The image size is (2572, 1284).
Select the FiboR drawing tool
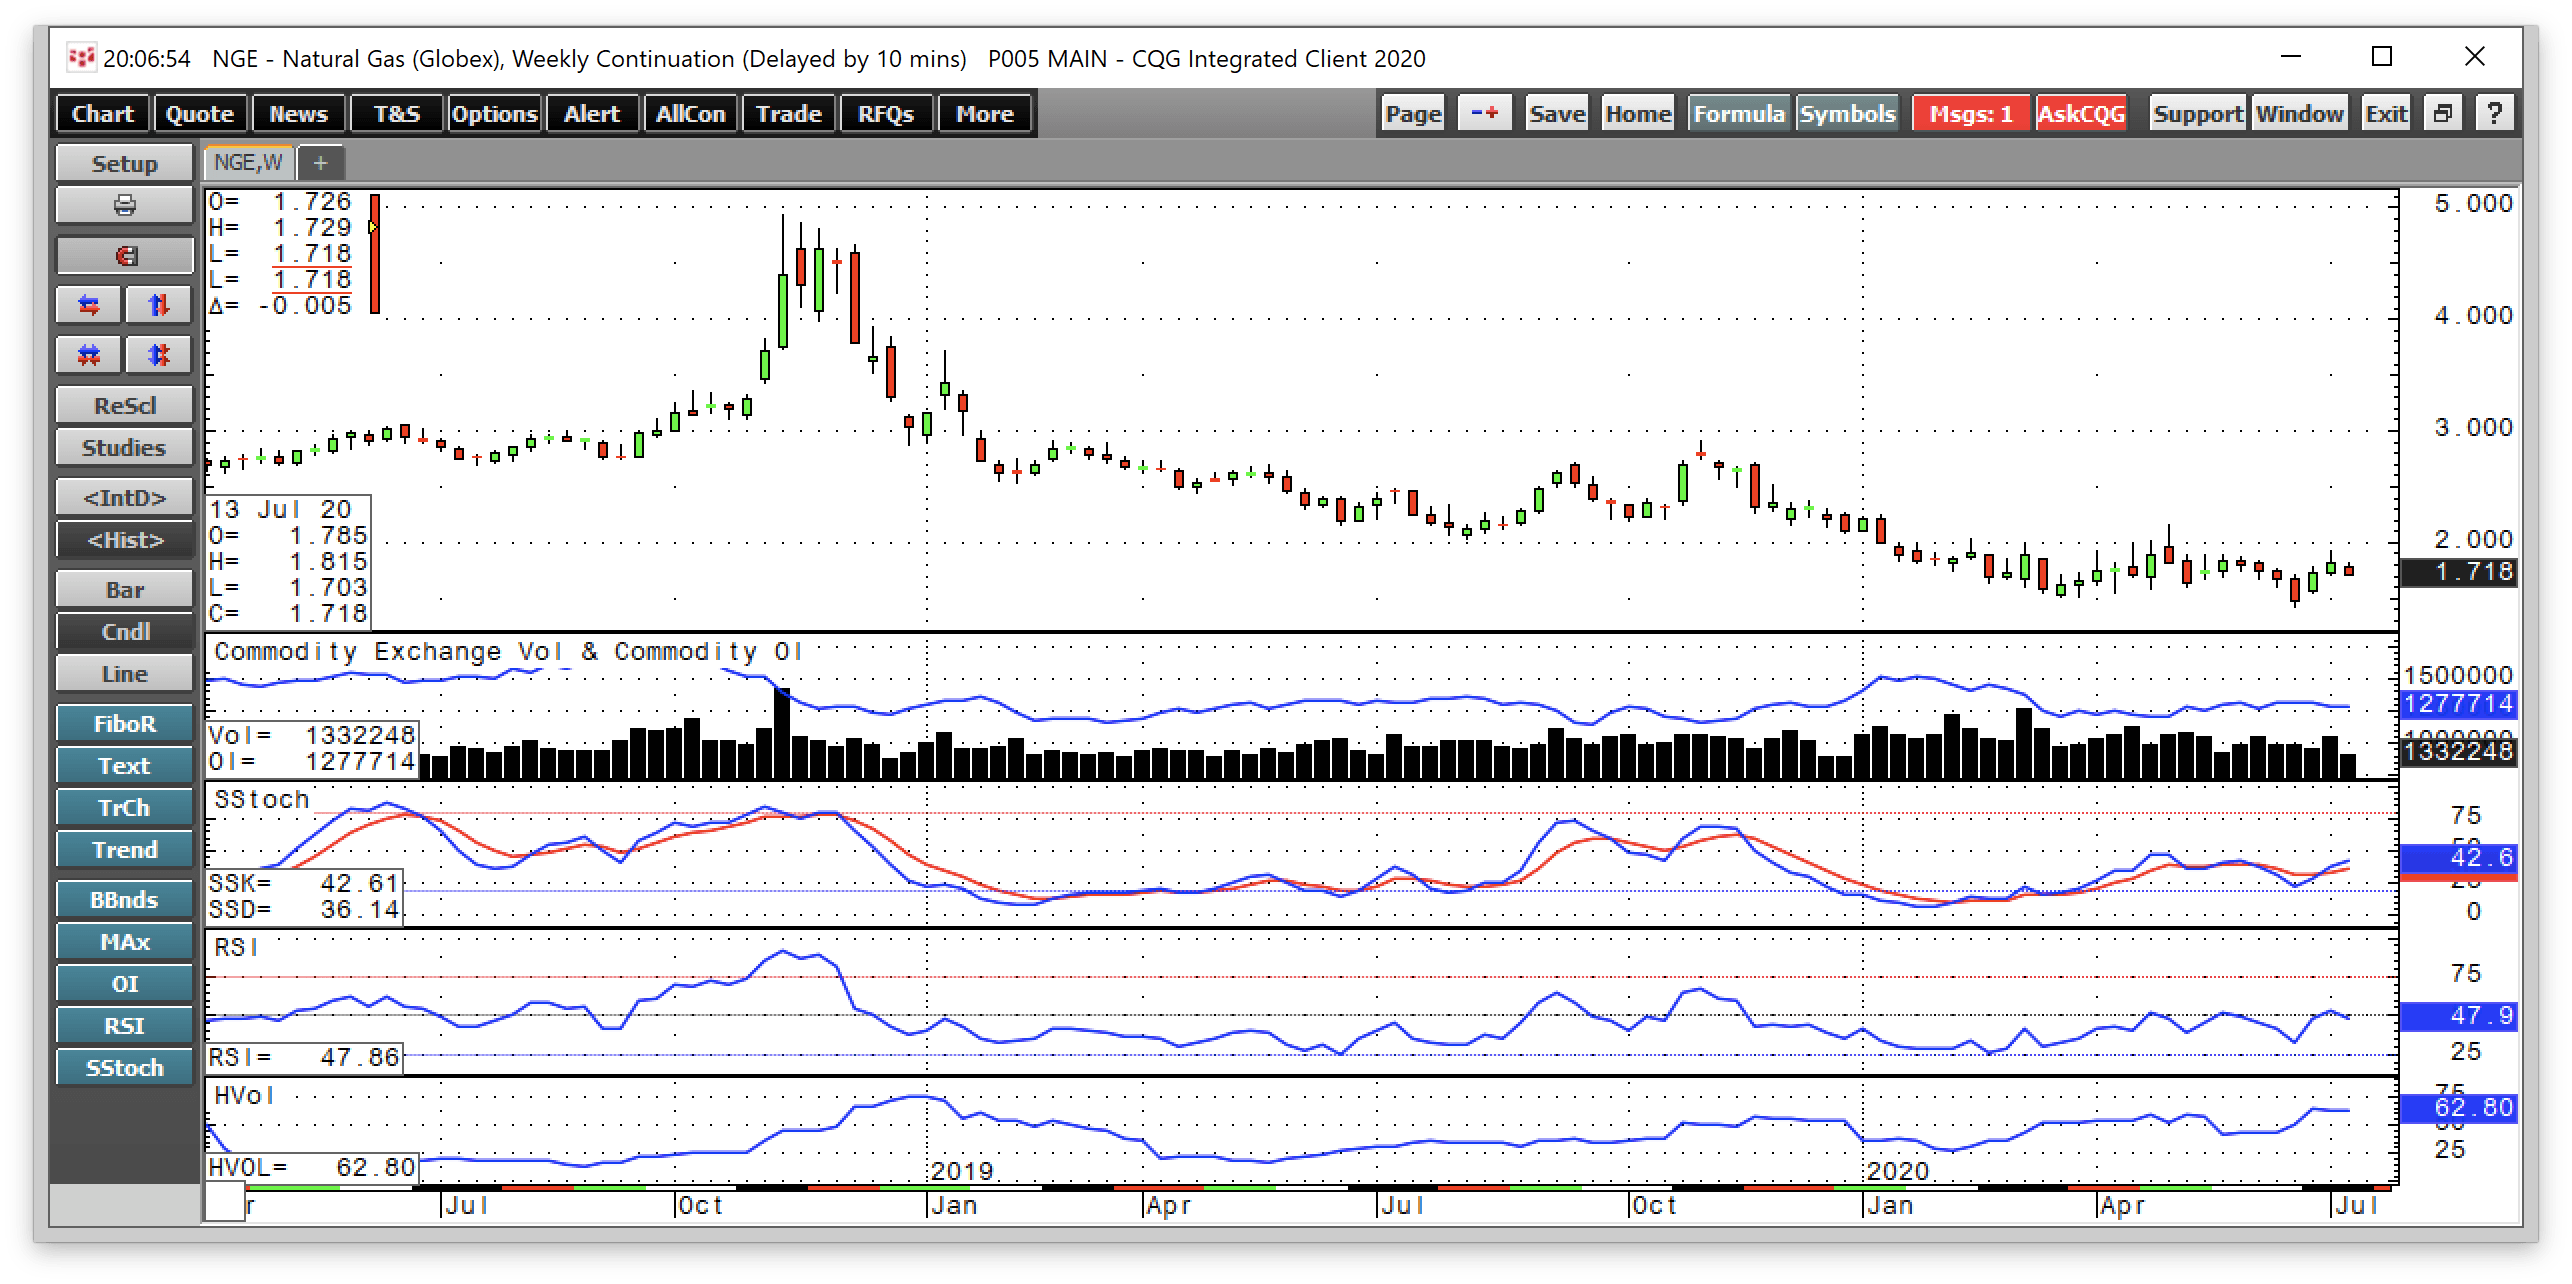124,723
